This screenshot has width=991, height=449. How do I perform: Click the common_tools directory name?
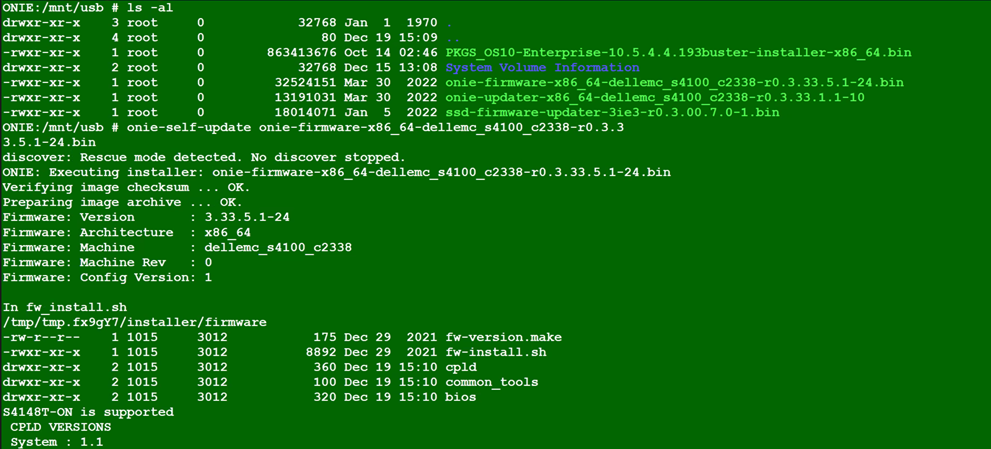pyautogui.click(x=491, y=382)
